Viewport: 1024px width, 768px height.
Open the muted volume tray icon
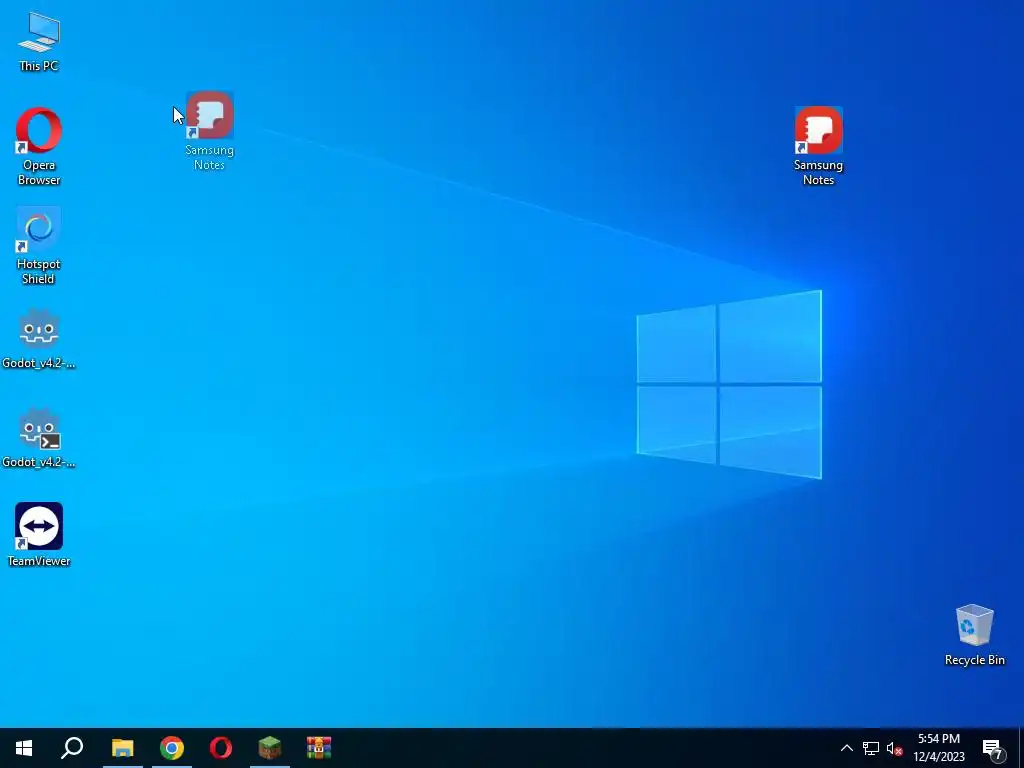pyautogui.click(x=894, y=748)
